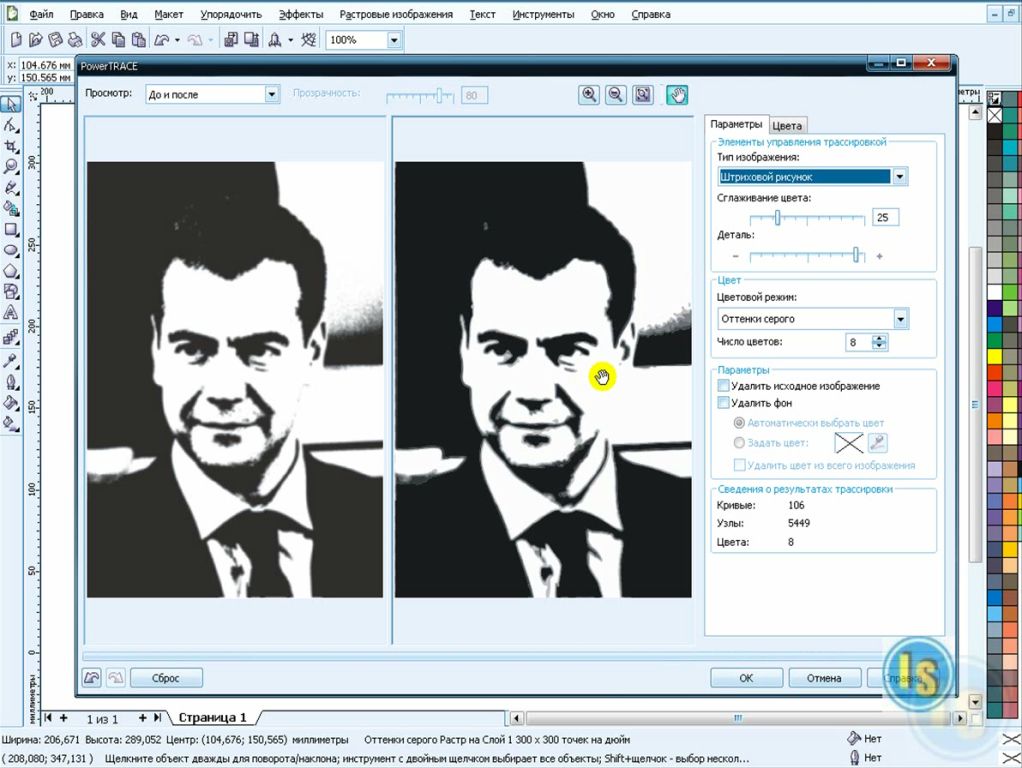Click the Copy icon in toolbar

[118, 40]
